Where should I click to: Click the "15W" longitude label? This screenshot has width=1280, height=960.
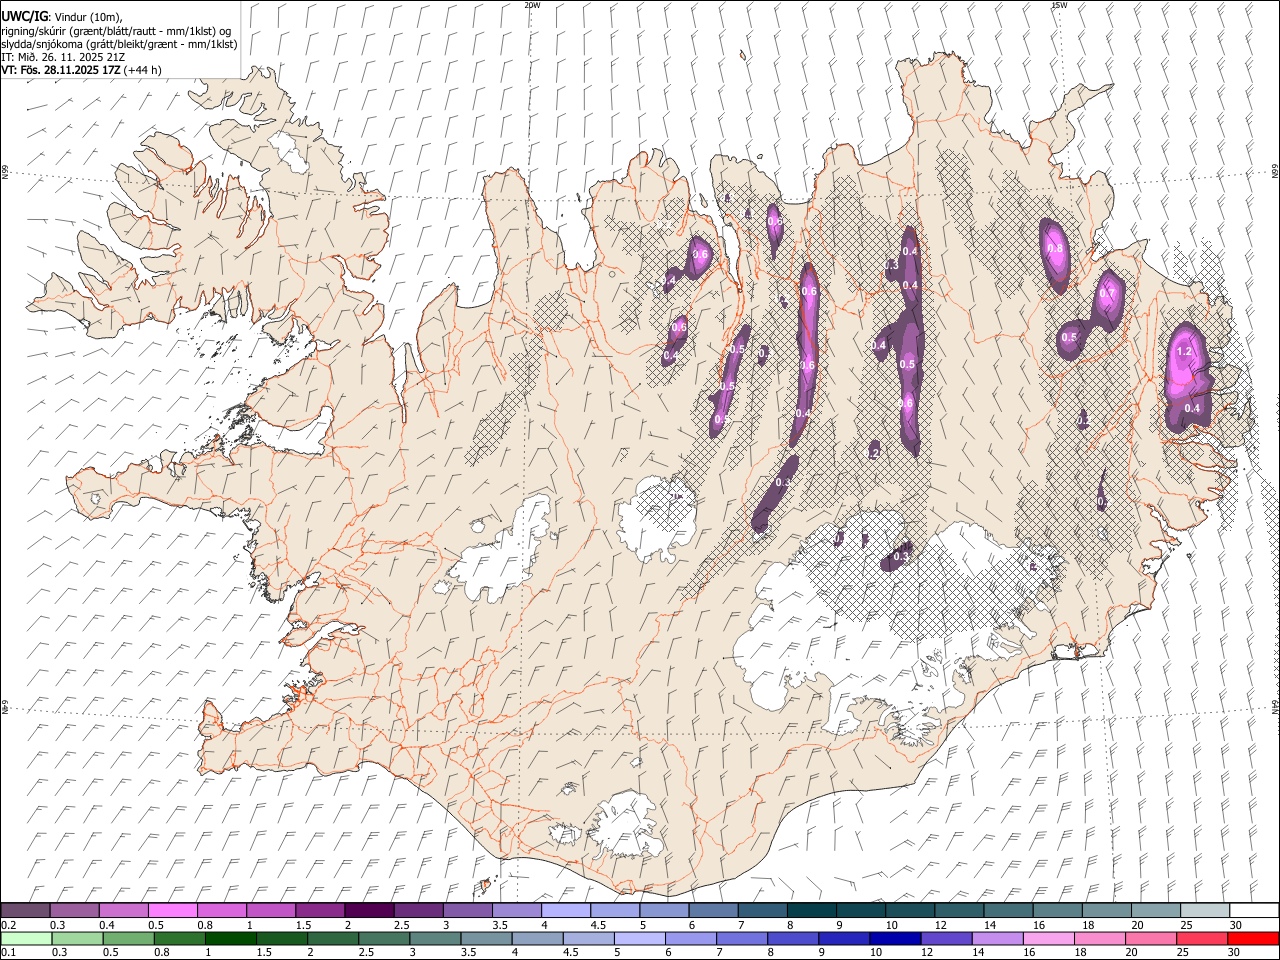(x=1059, y=5)
